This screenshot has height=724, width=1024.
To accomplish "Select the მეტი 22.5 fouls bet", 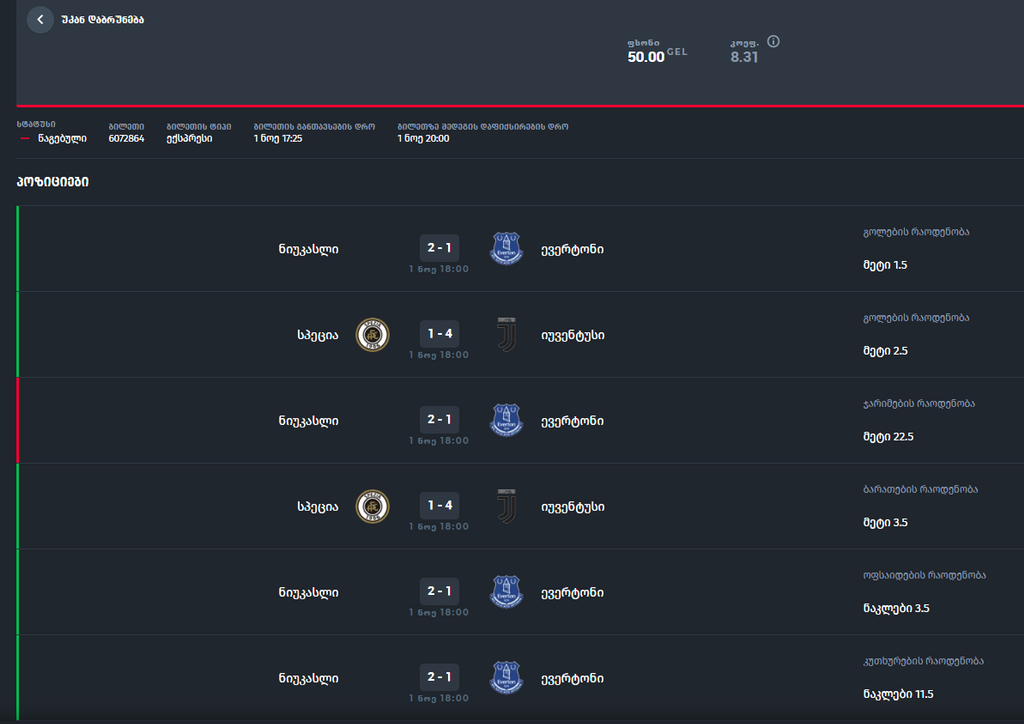I will point(888,437).
